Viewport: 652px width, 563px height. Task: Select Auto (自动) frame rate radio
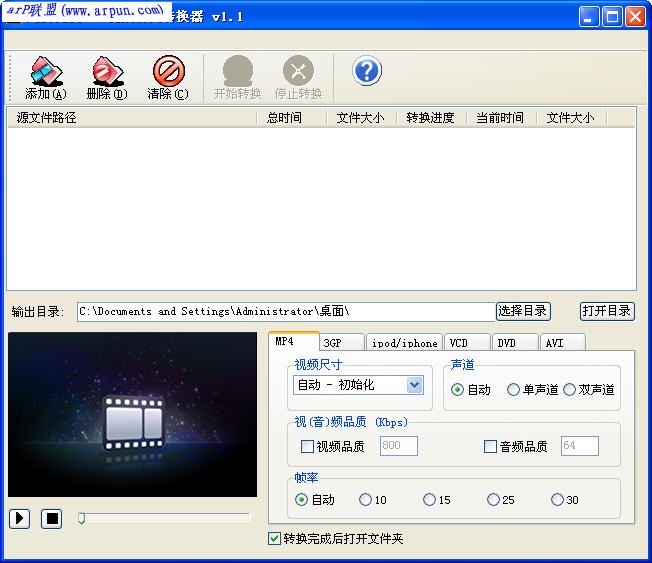[x=301, y=499]
